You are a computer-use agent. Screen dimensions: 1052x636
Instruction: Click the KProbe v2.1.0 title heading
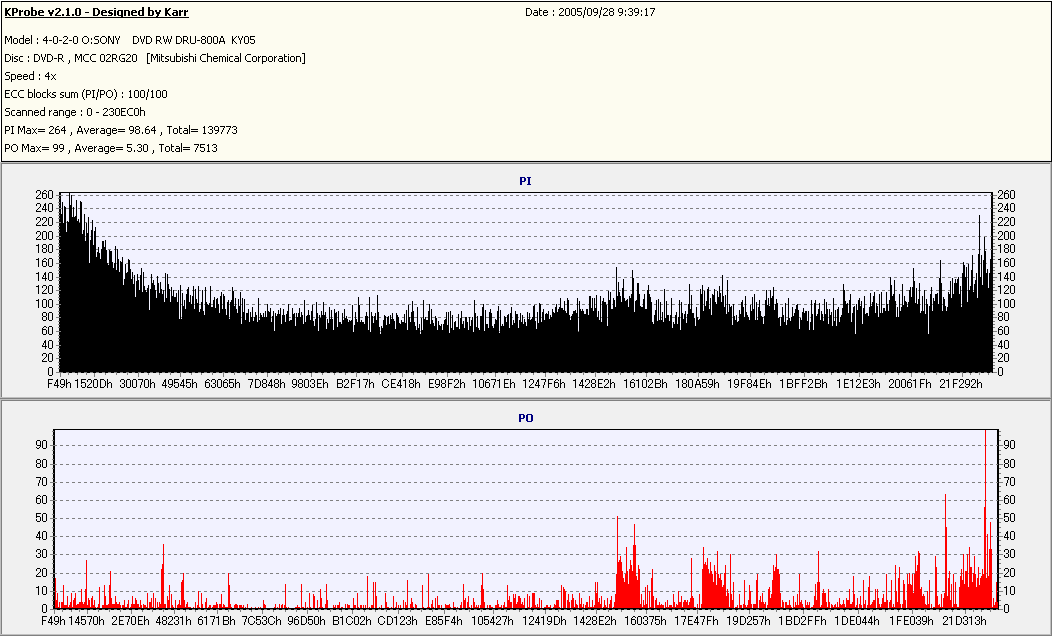tap(96, 12)
